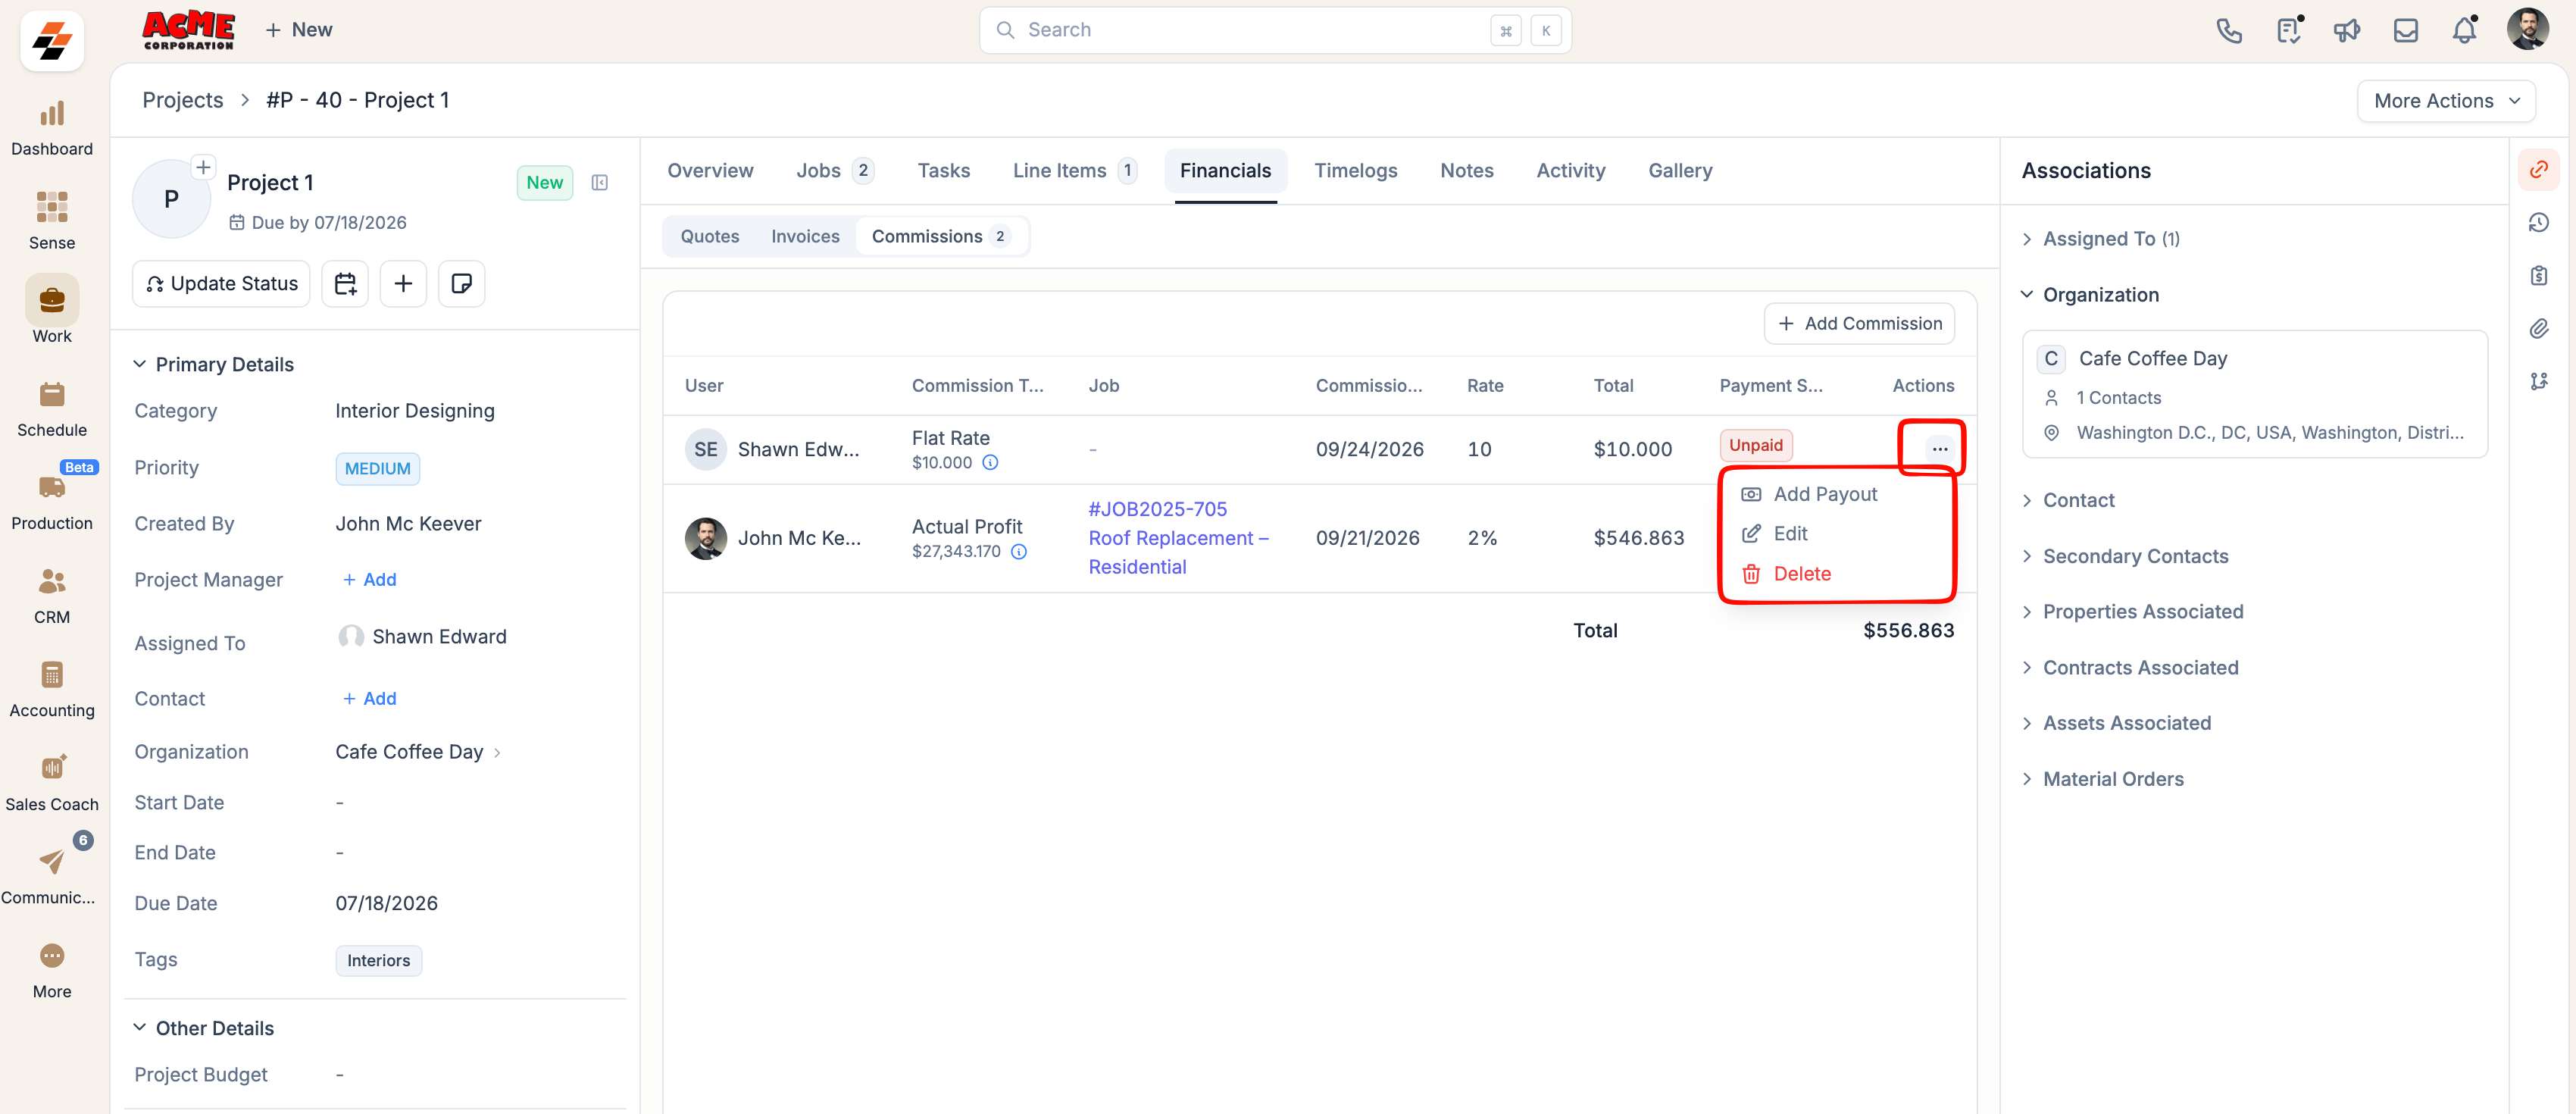Click info icon beside $27,343.170
This screenshot has width=2576, height=1114.
click(1019, 552)
